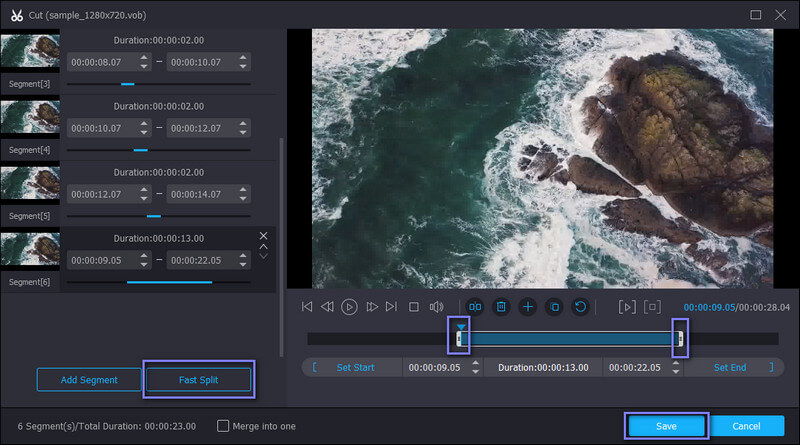Screen dimensions: 800x445
Task: Add a new segment with the plus icon
Action: click(x=527, y=307)
